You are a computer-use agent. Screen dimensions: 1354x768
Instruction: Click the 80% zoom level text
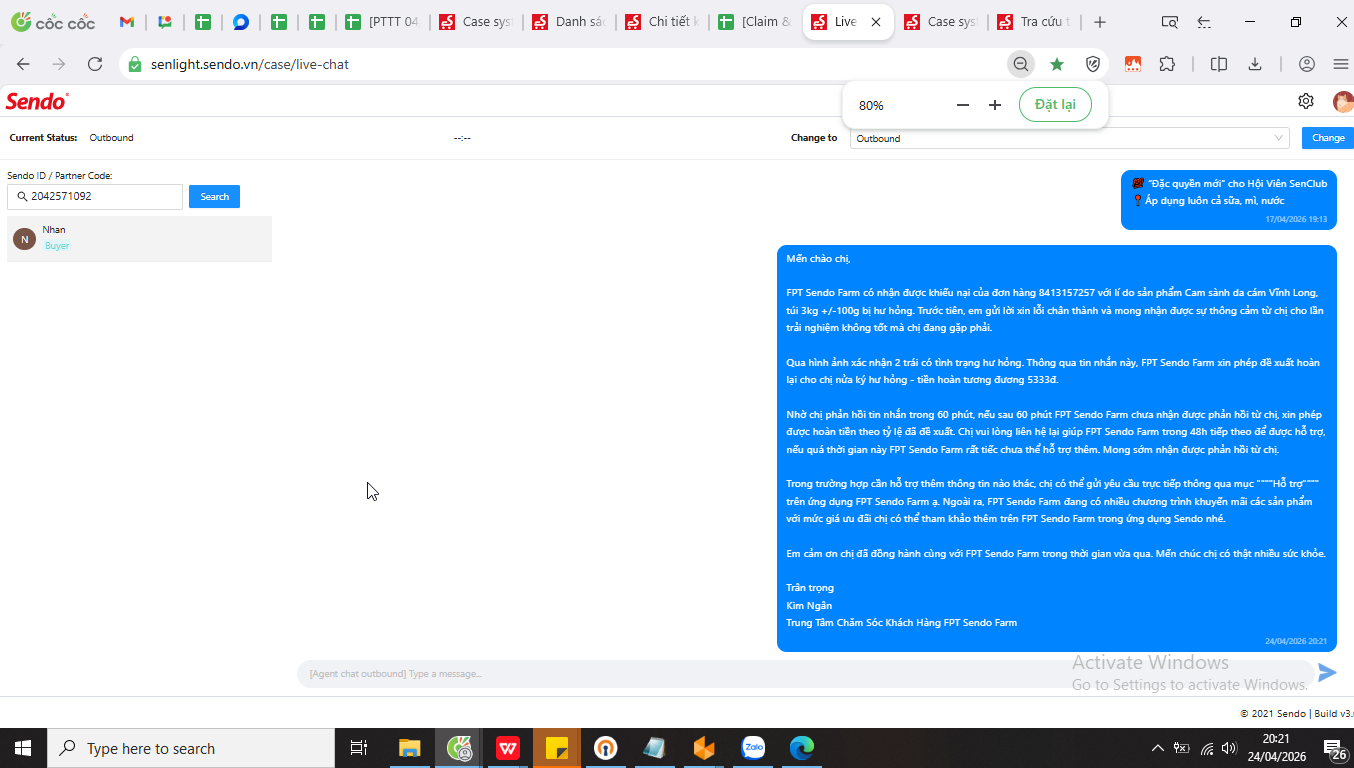[871, 105]
